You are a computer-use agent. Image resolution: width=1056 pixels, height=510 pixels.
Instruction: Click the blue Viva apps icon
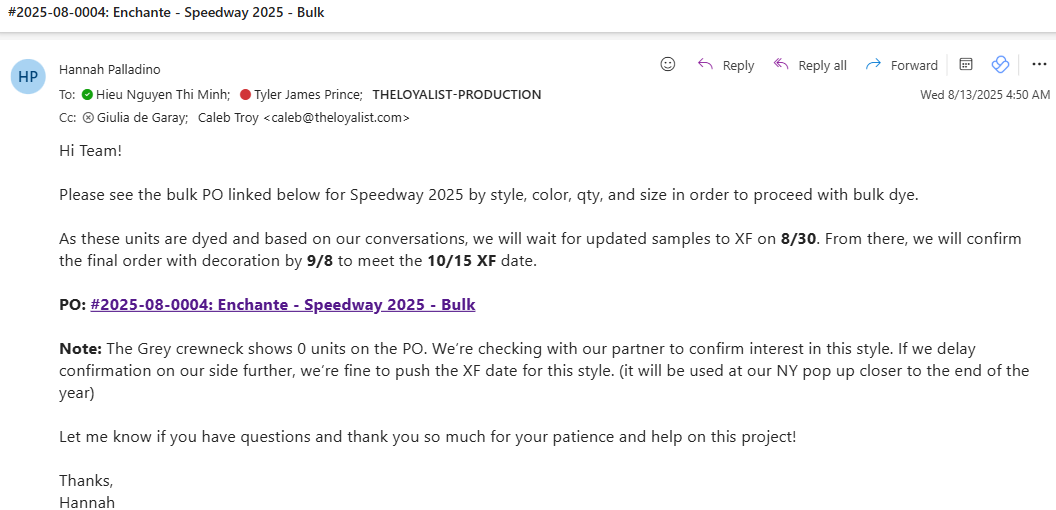(x=1000, y=64)
